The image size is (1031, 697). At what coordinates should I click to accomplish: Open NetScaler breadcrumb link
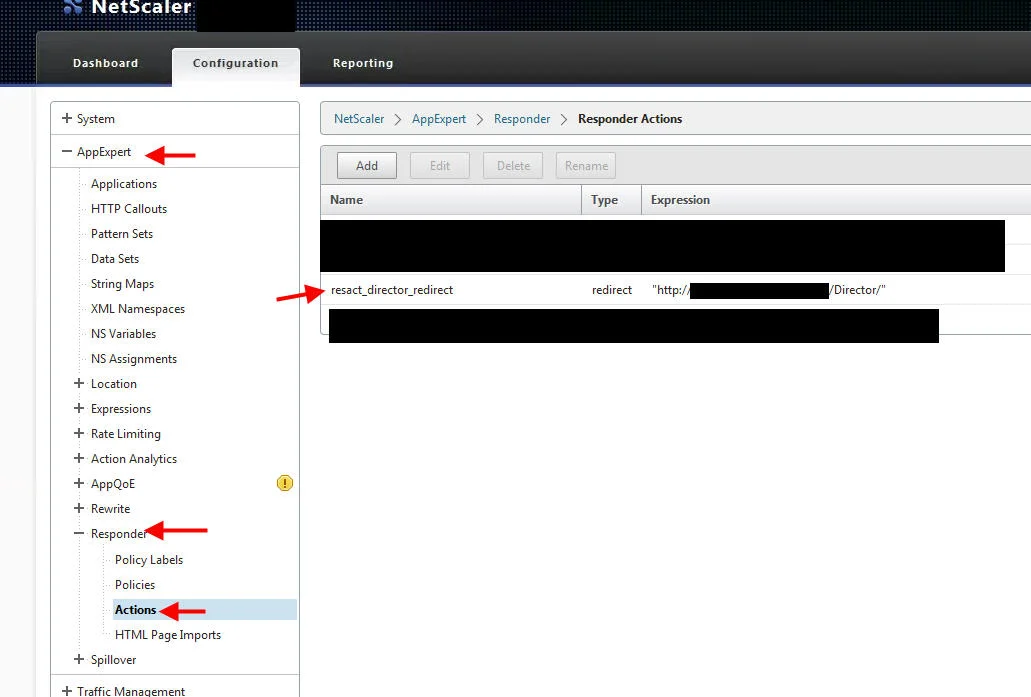click(x=359, y=119)
